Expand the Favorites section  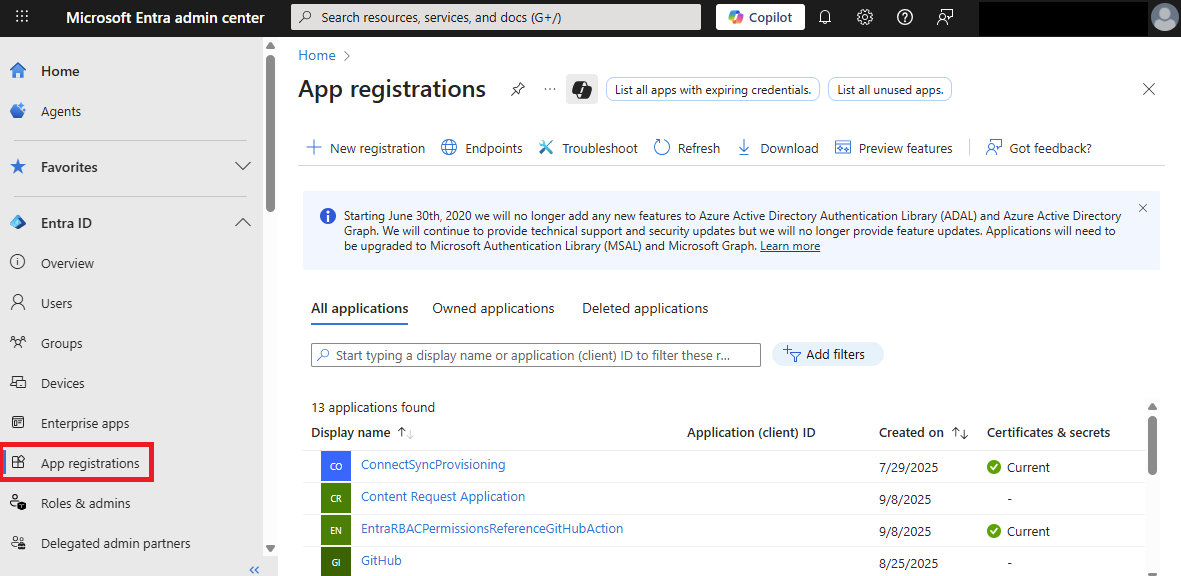pos(242,167)
